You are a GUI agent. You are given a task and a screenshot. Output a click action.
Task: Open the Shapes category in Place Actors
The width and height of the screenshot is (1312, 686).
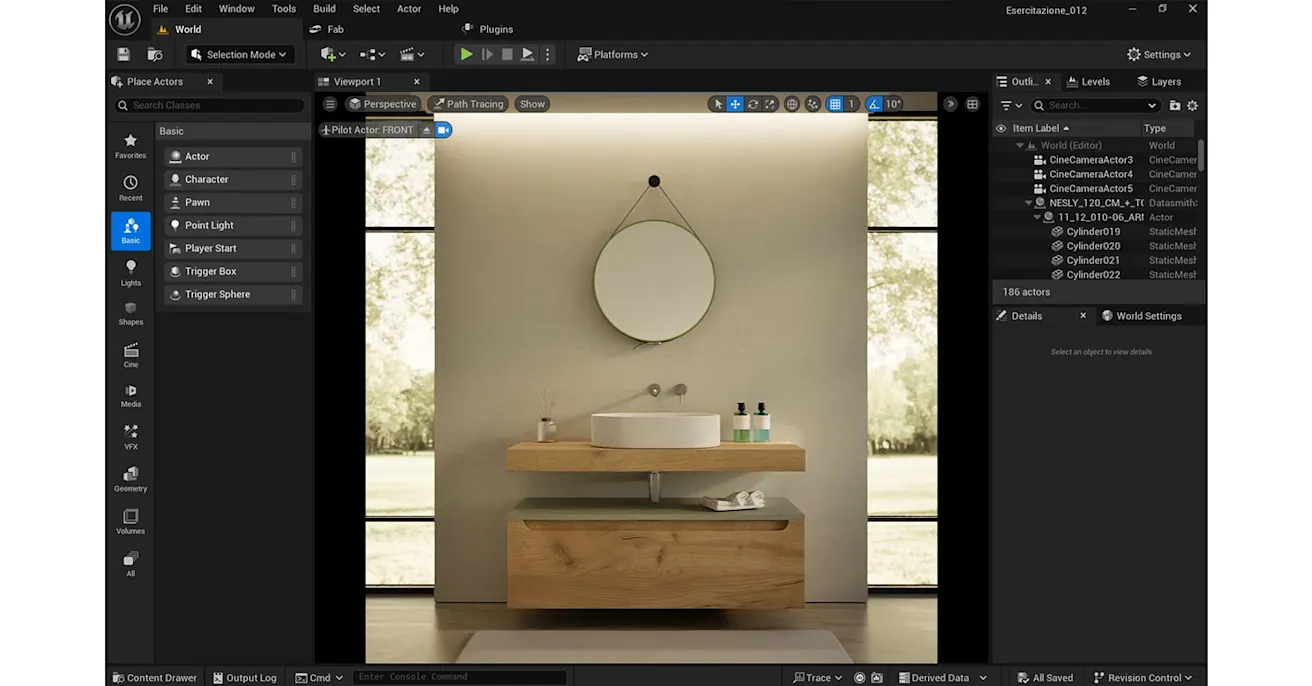point(130,314)
